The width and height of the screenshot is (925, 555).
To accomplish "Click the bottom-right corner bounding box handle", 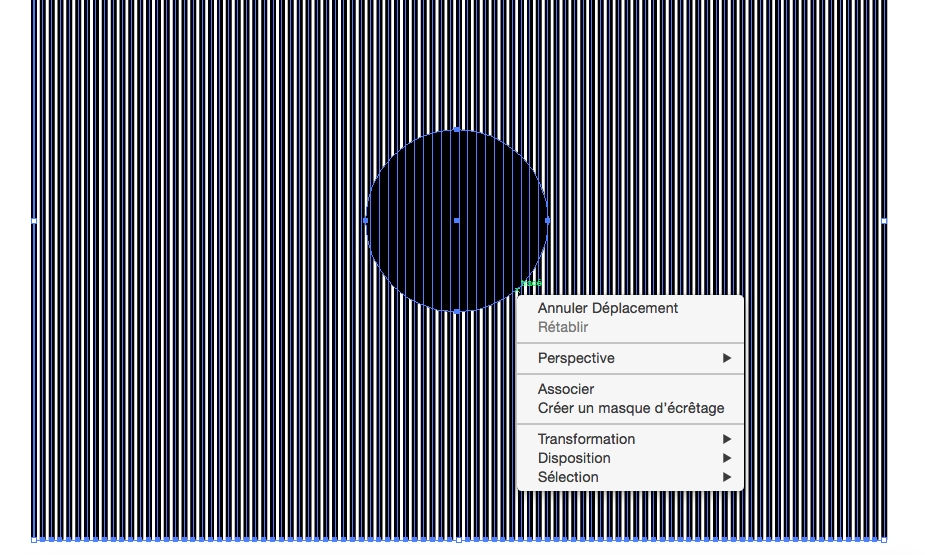I will coord(884,540).
